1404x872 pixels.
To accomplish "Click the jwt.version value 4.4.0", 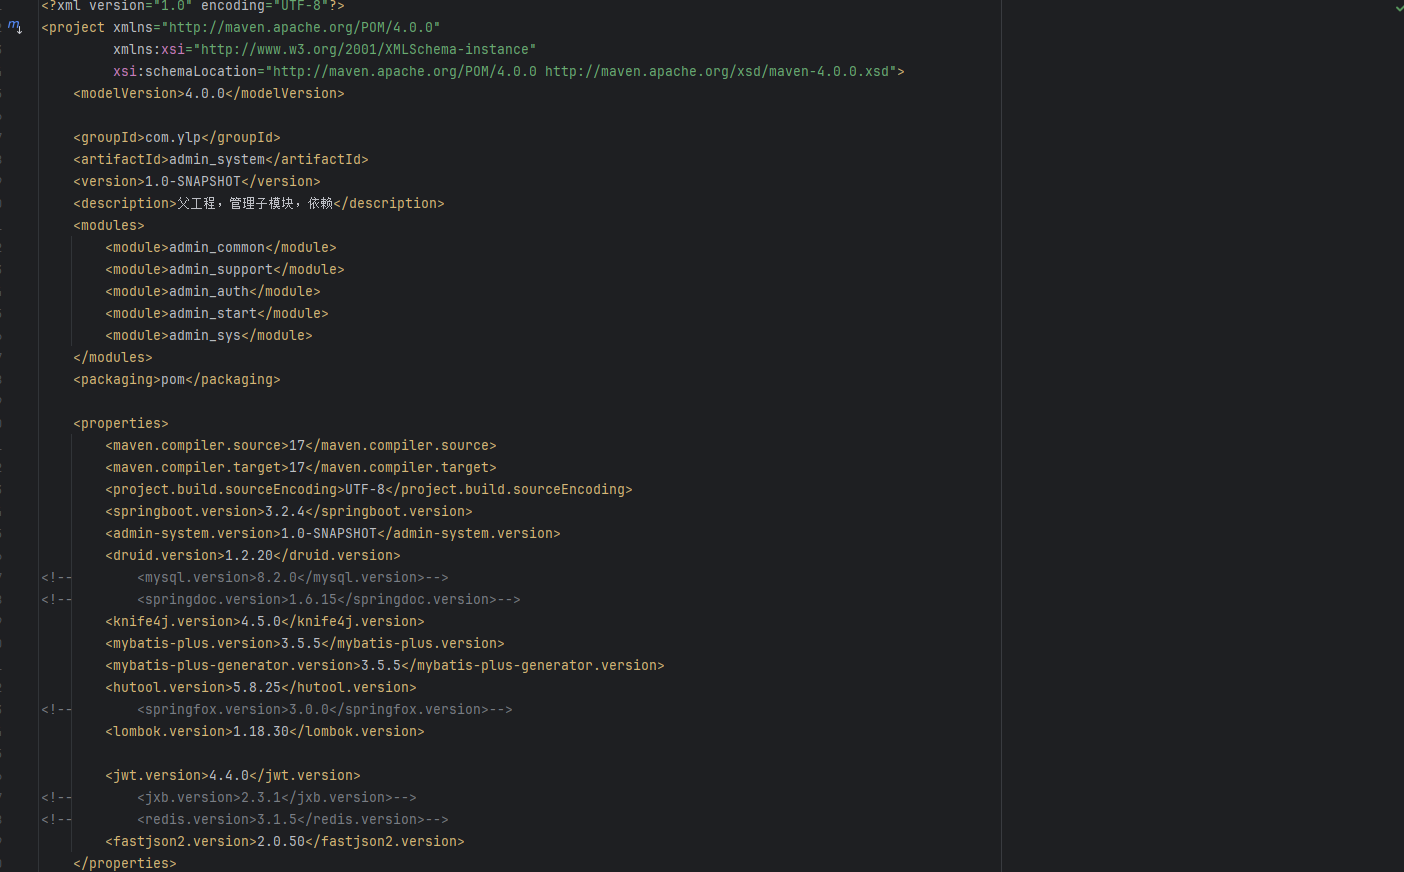I will pyautogui.click(x=229, y=775).
